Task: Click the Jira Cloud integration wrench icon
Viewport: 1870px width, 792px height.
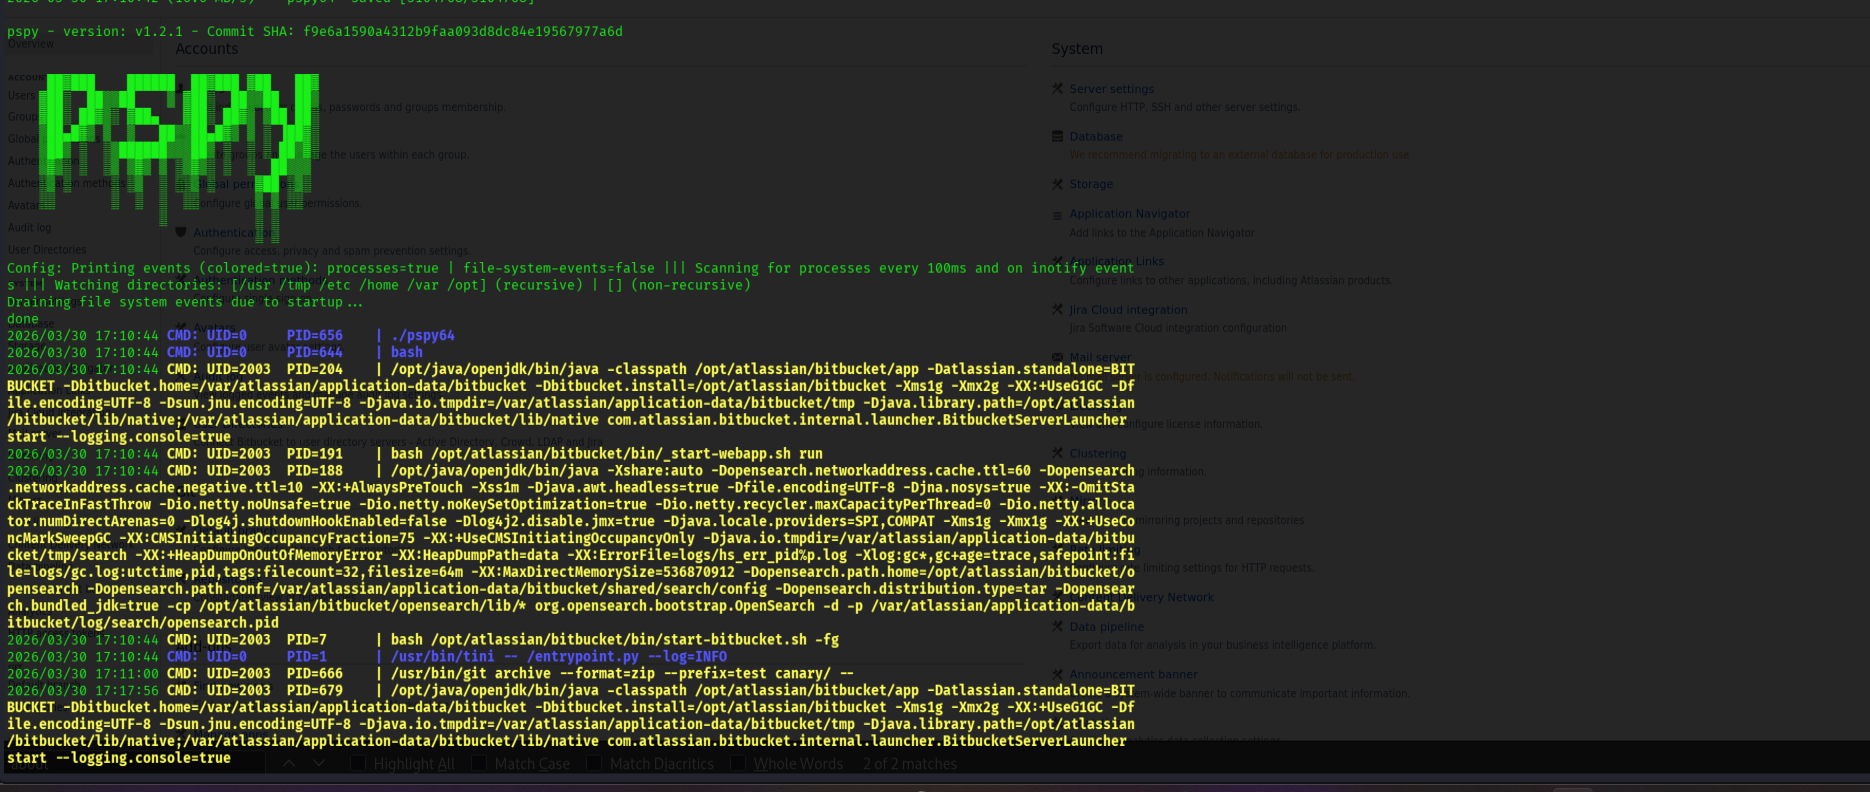Action: 1057,310
